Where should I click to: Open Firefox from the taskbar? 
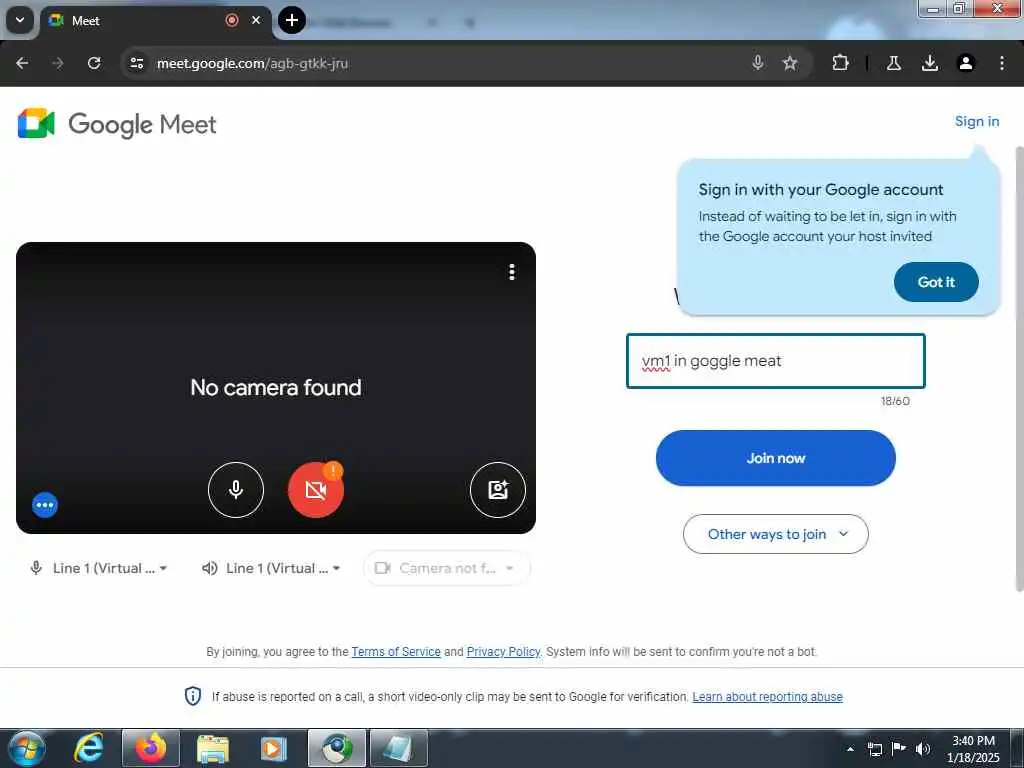(x=151, y=748)
